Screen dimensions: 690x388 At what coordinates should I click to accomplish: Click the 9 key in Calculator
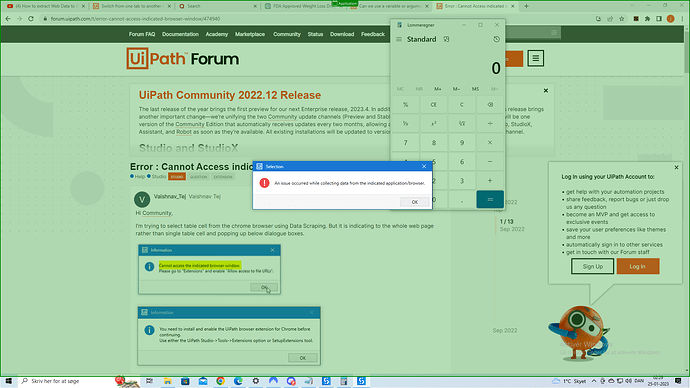point(462,143)
